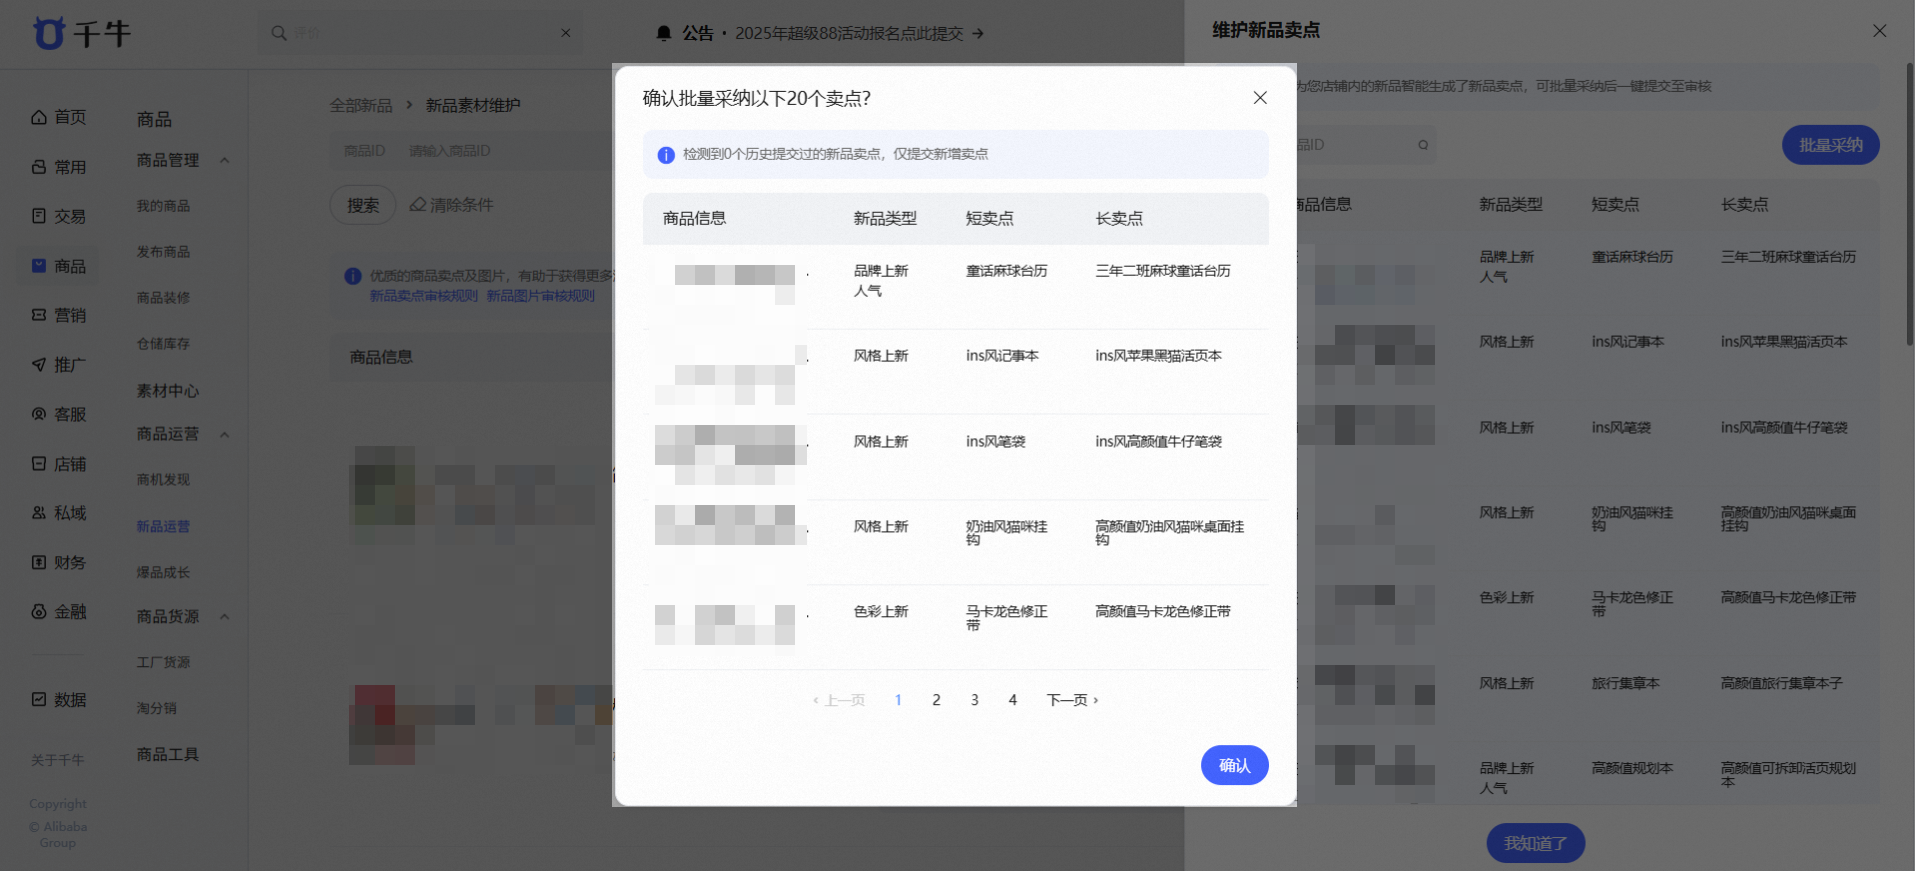Collapse the 商品运营 menu group

pos(225,434)
